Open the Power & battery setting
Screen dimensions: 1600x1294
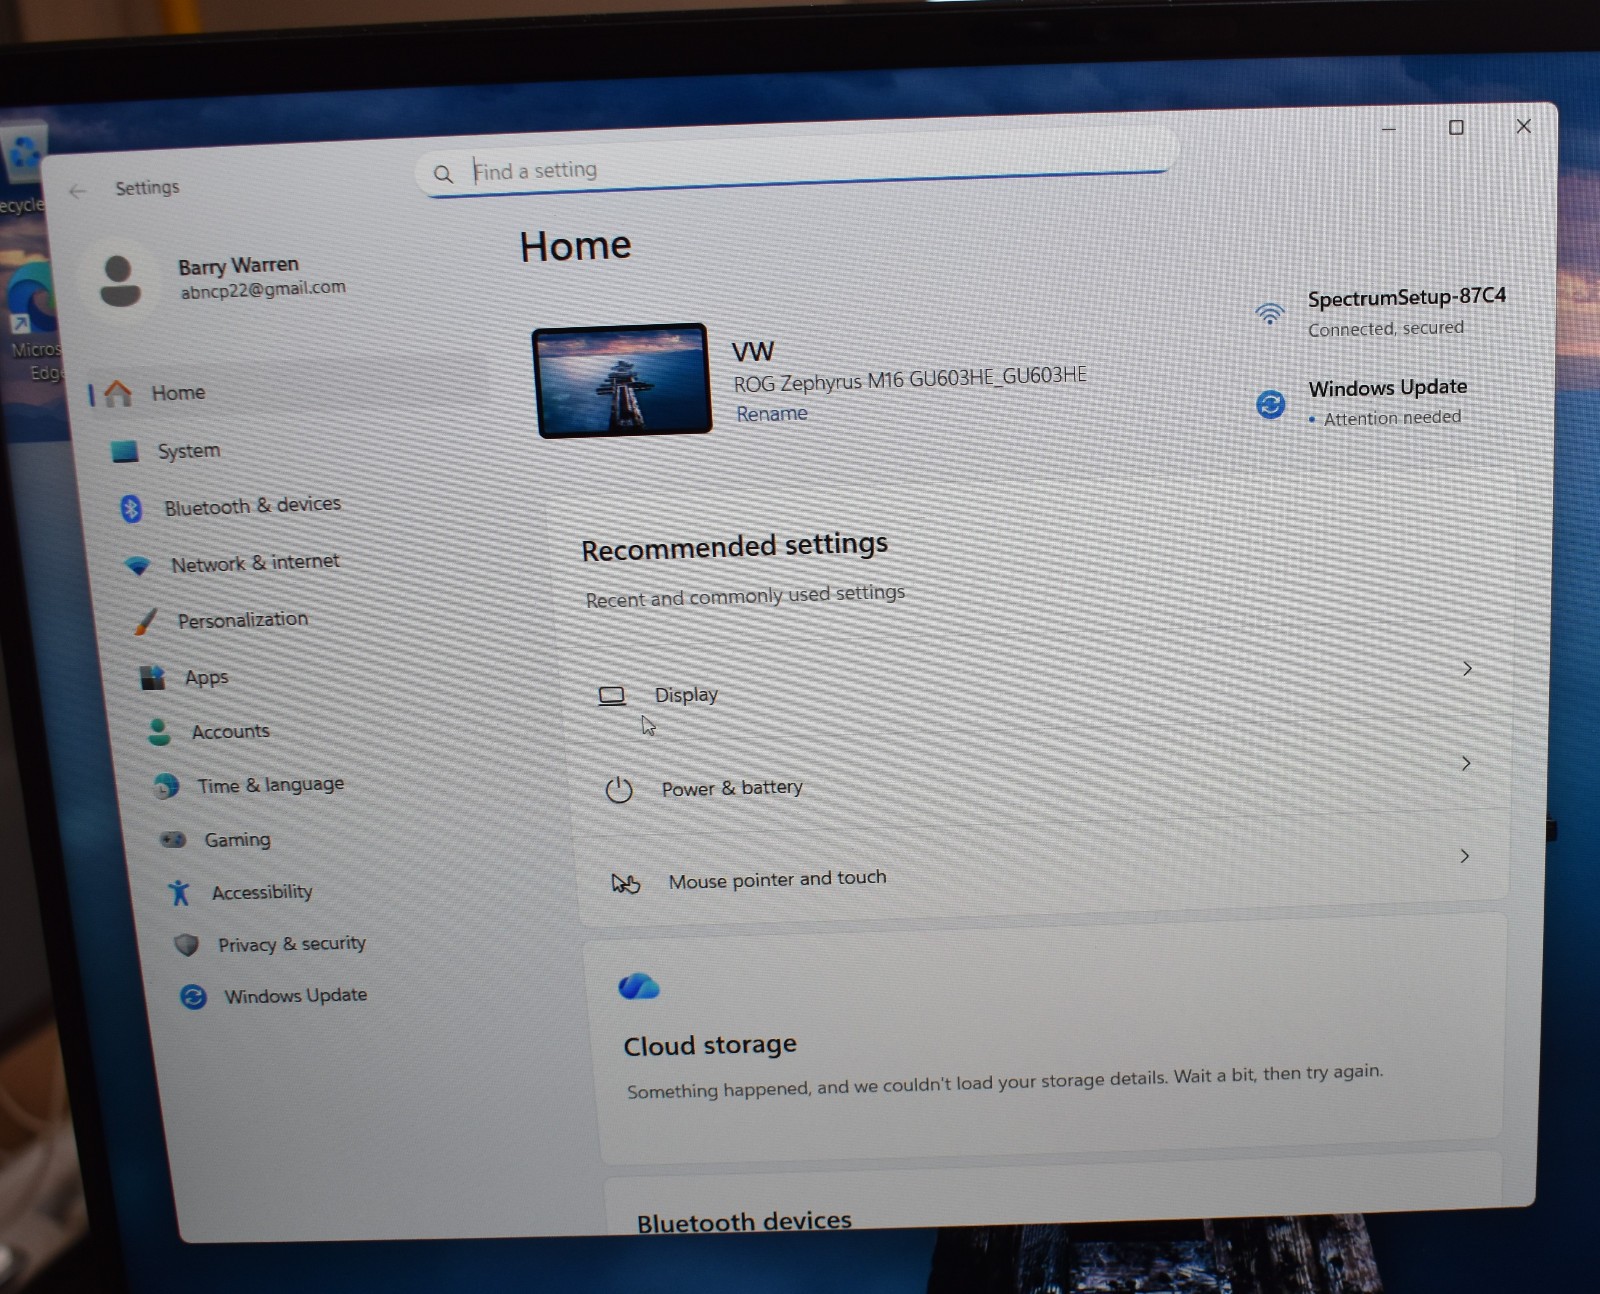click(x=1038, y=776)
